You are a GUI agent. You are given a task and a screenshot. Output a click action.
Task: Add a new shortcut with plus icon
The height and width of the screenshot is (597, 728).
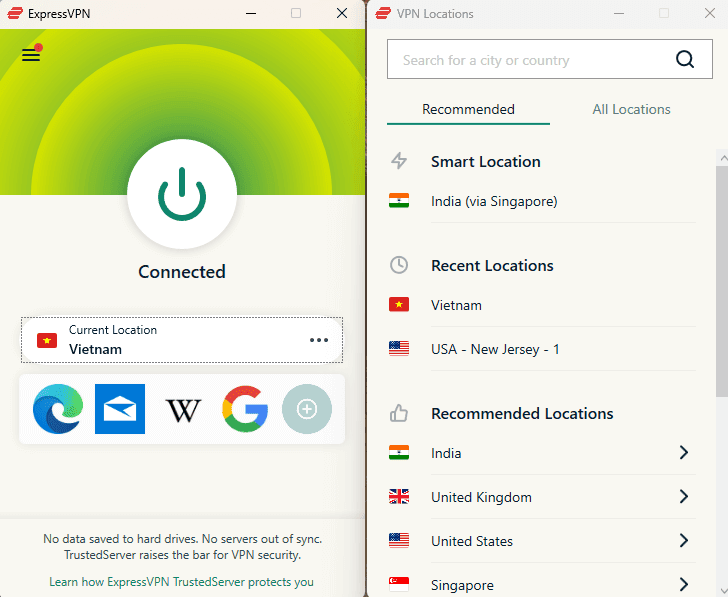(307, 409)
